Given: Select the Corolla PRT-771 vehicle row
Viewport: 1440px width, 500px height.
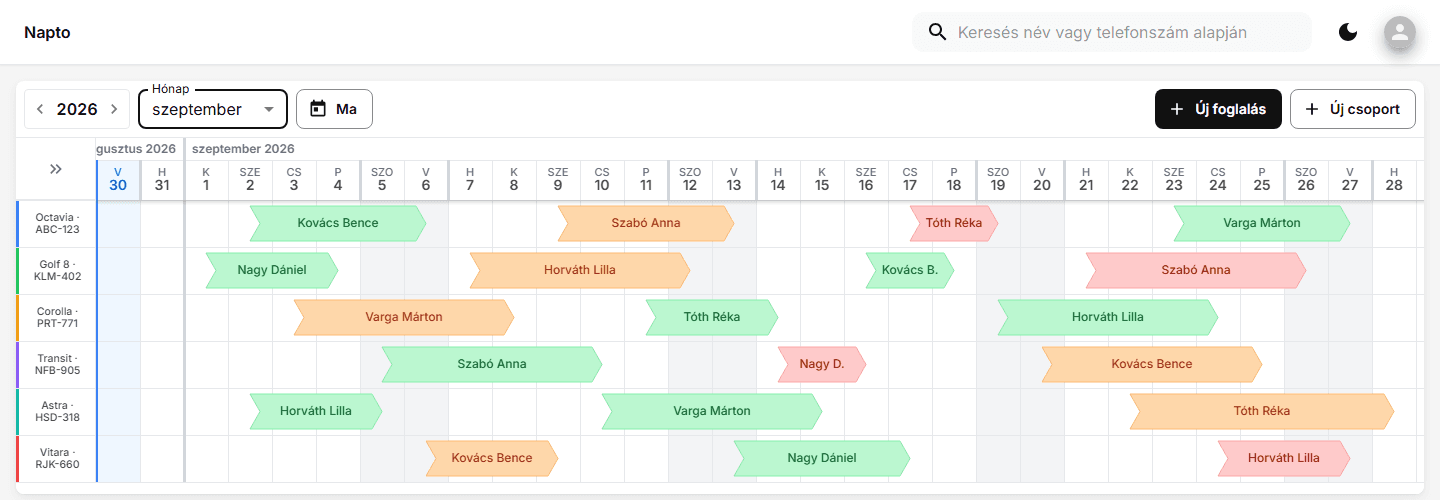Looking at the screenshot, I should 56,317.
